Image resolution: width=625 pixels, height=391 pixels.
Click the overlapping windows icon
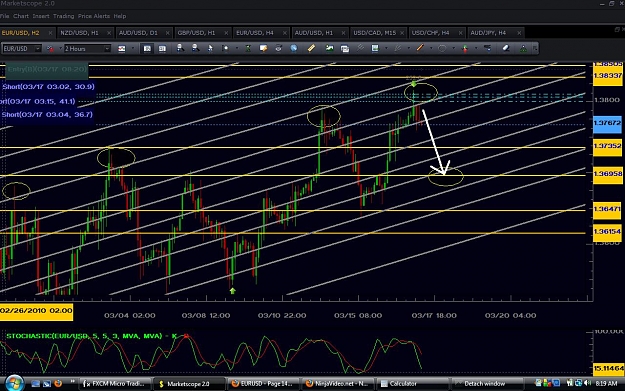(x=344, y=49)
